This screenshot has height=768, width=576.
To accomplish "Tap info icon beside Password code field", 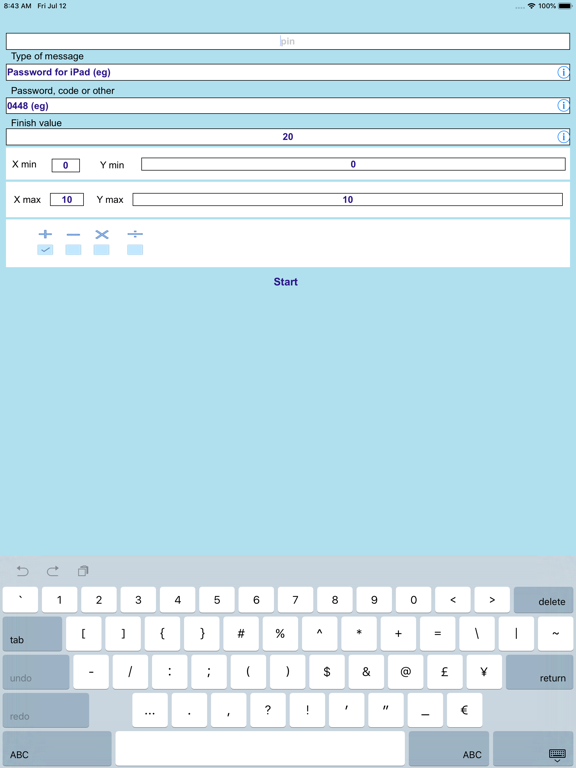I will tap(563, 105).
